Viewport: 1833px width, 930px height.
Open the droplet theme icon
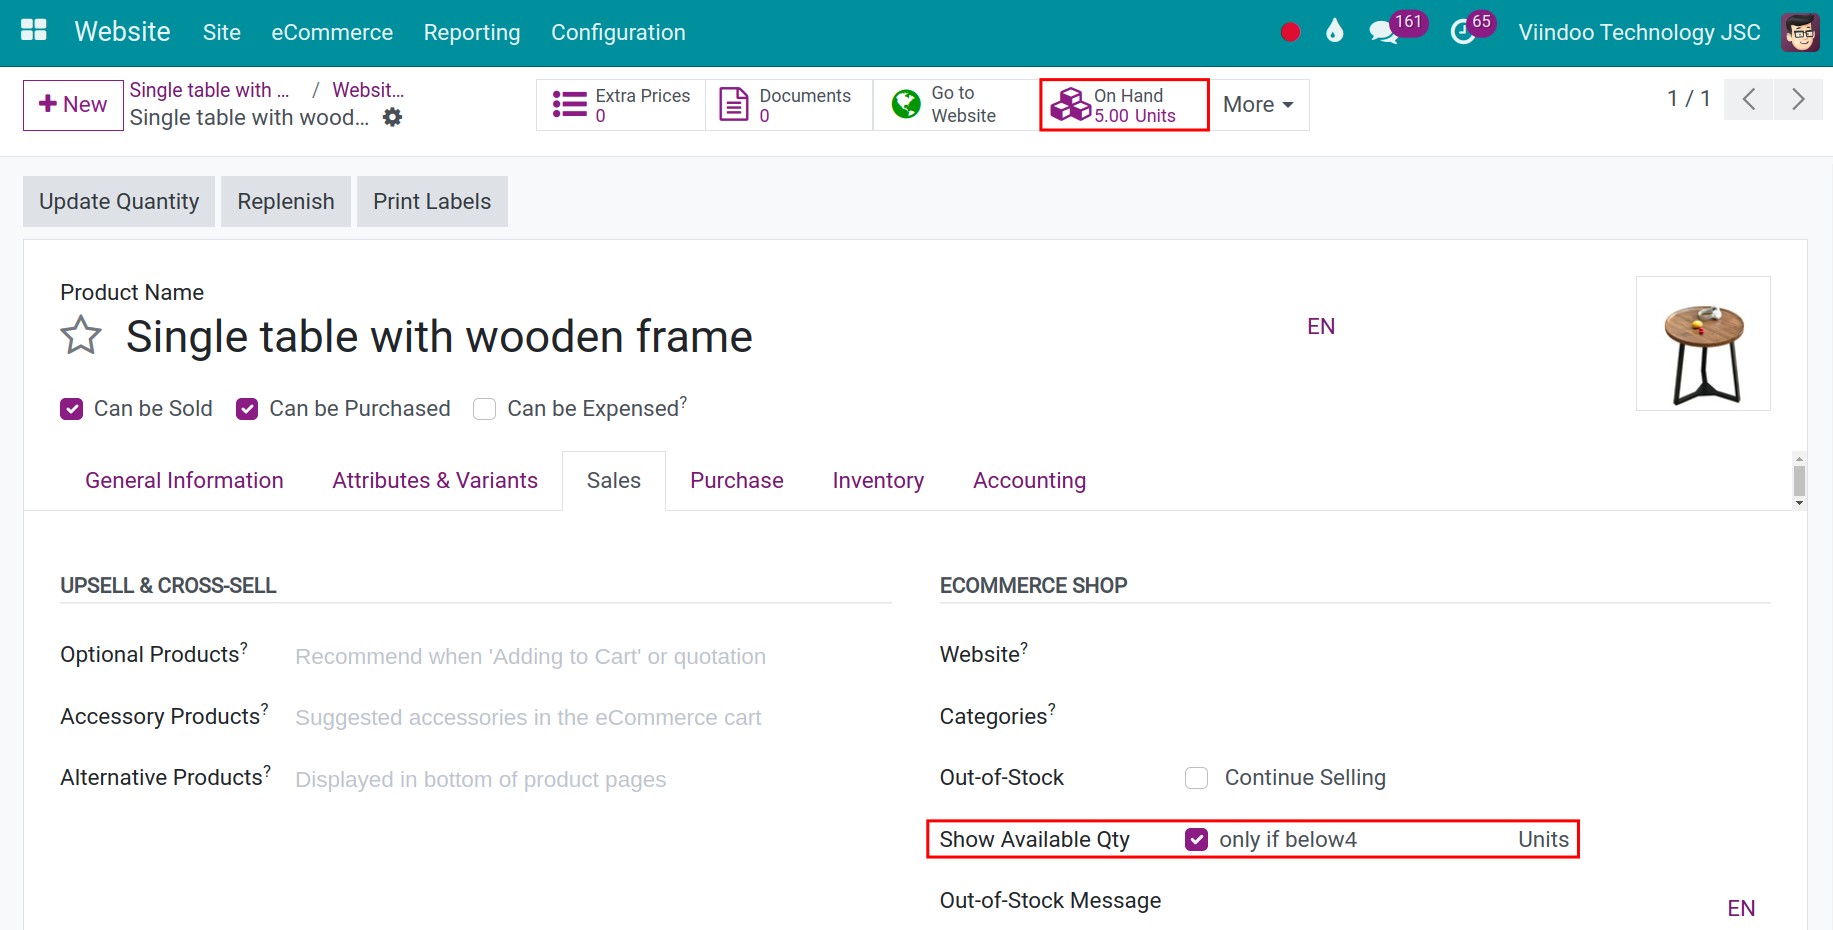point(1334,31)
